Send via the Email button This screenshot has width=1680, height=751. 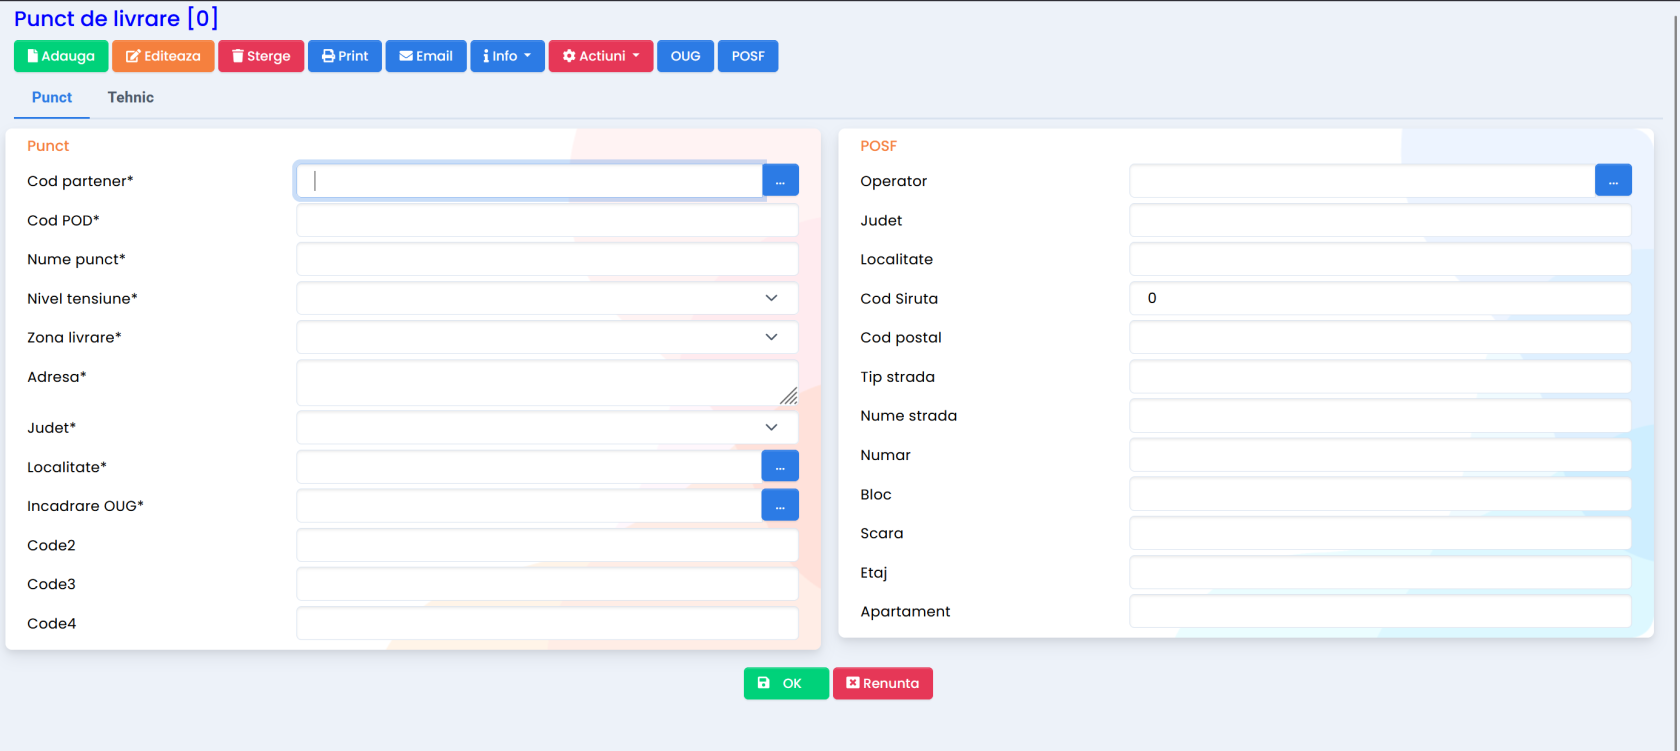pos(426,56)
